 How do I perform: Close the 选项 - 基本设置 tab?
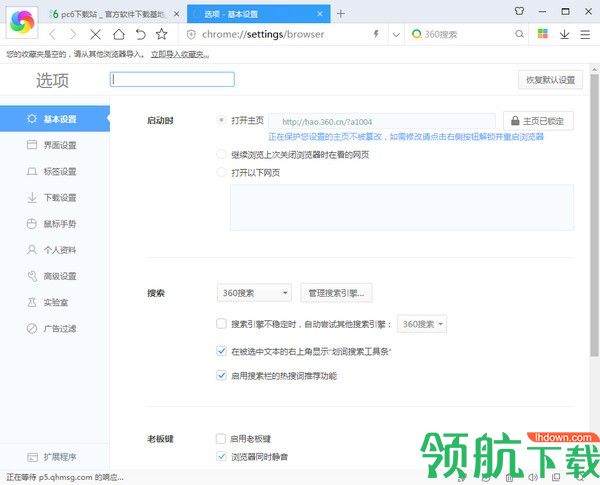pos(320,14)
